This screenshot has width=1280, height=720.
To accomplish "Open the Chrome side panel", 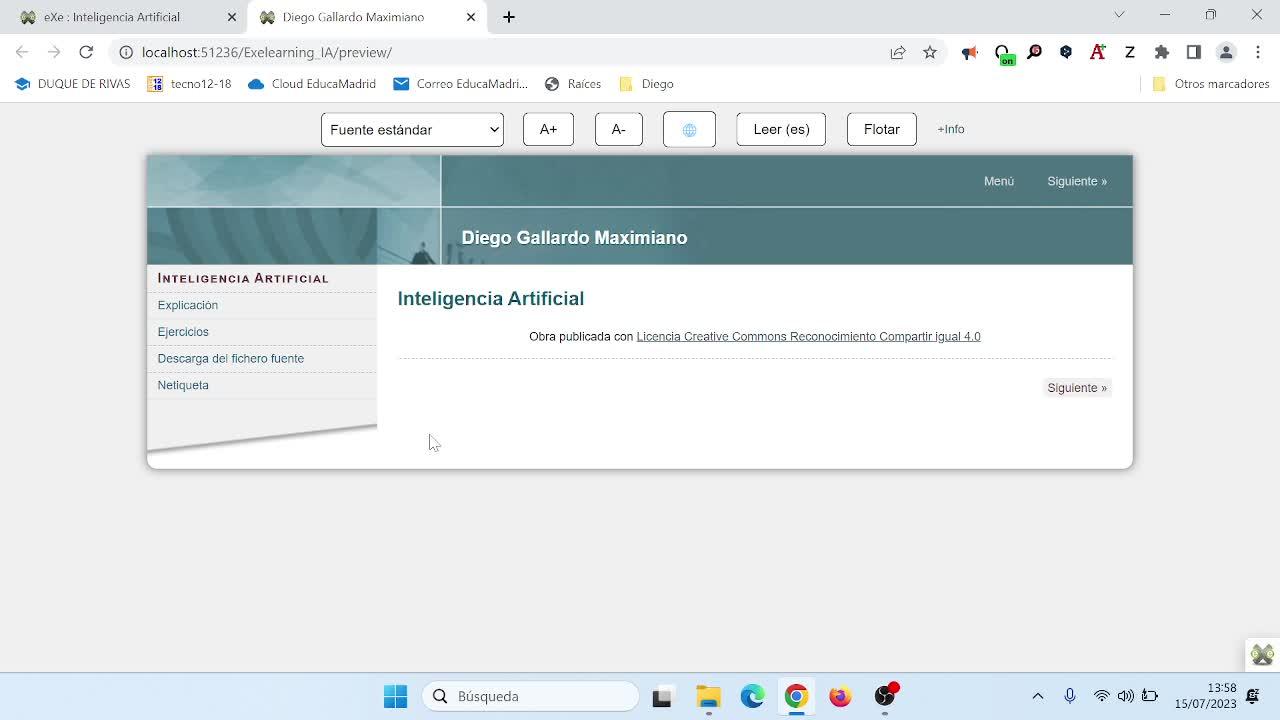I will click(1194, 52).
